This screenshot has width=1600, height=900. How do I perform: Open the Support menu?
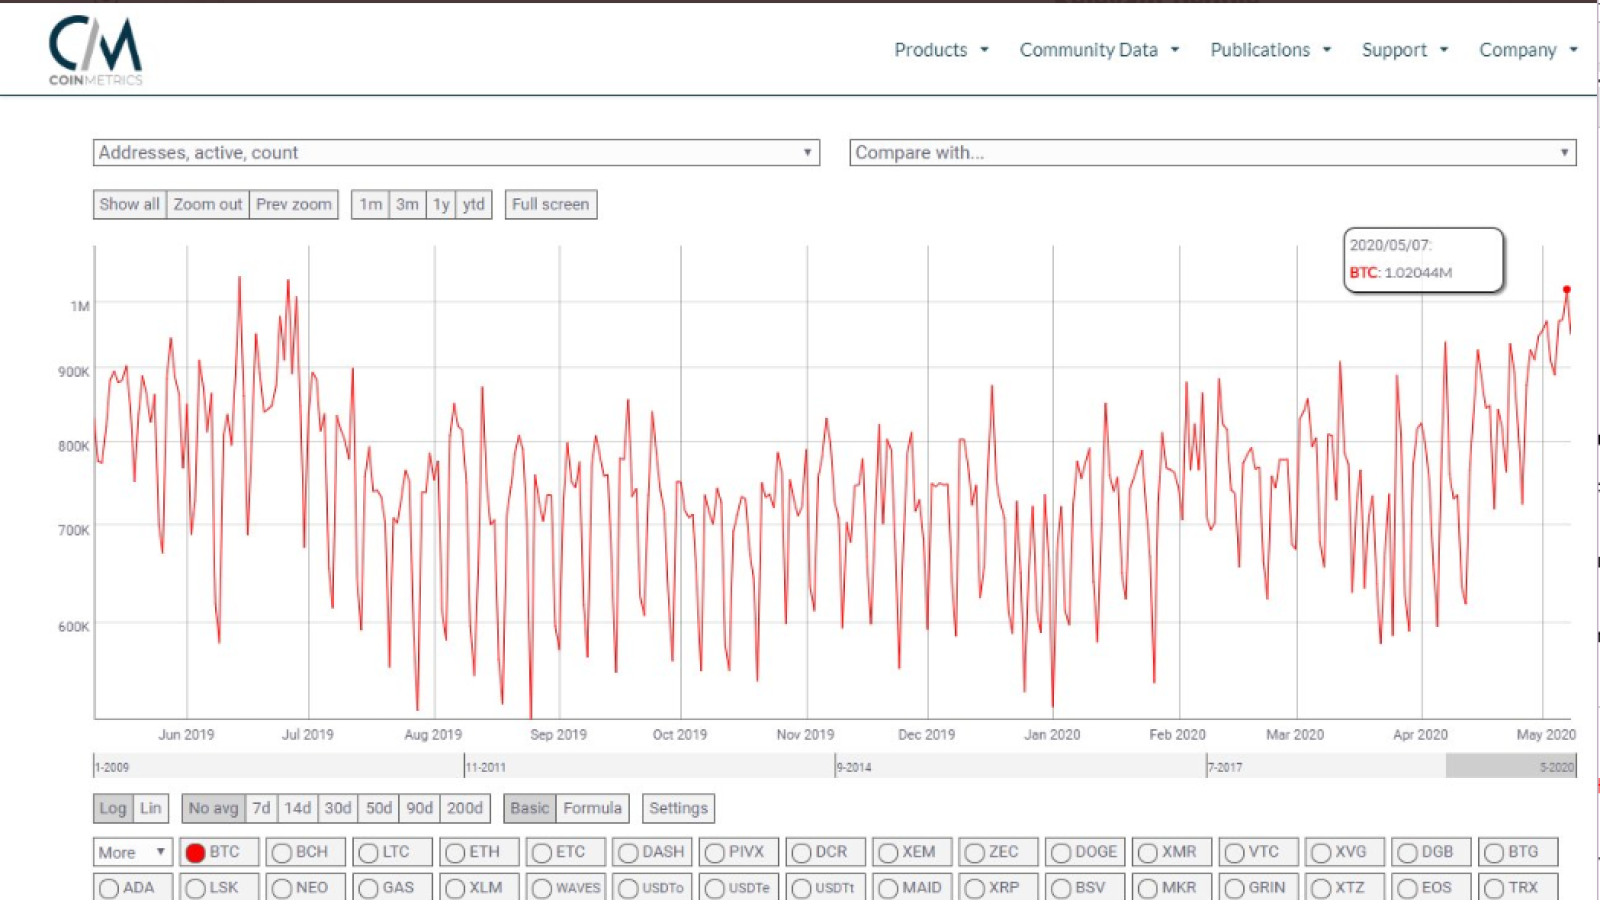tap(1404, 50)
